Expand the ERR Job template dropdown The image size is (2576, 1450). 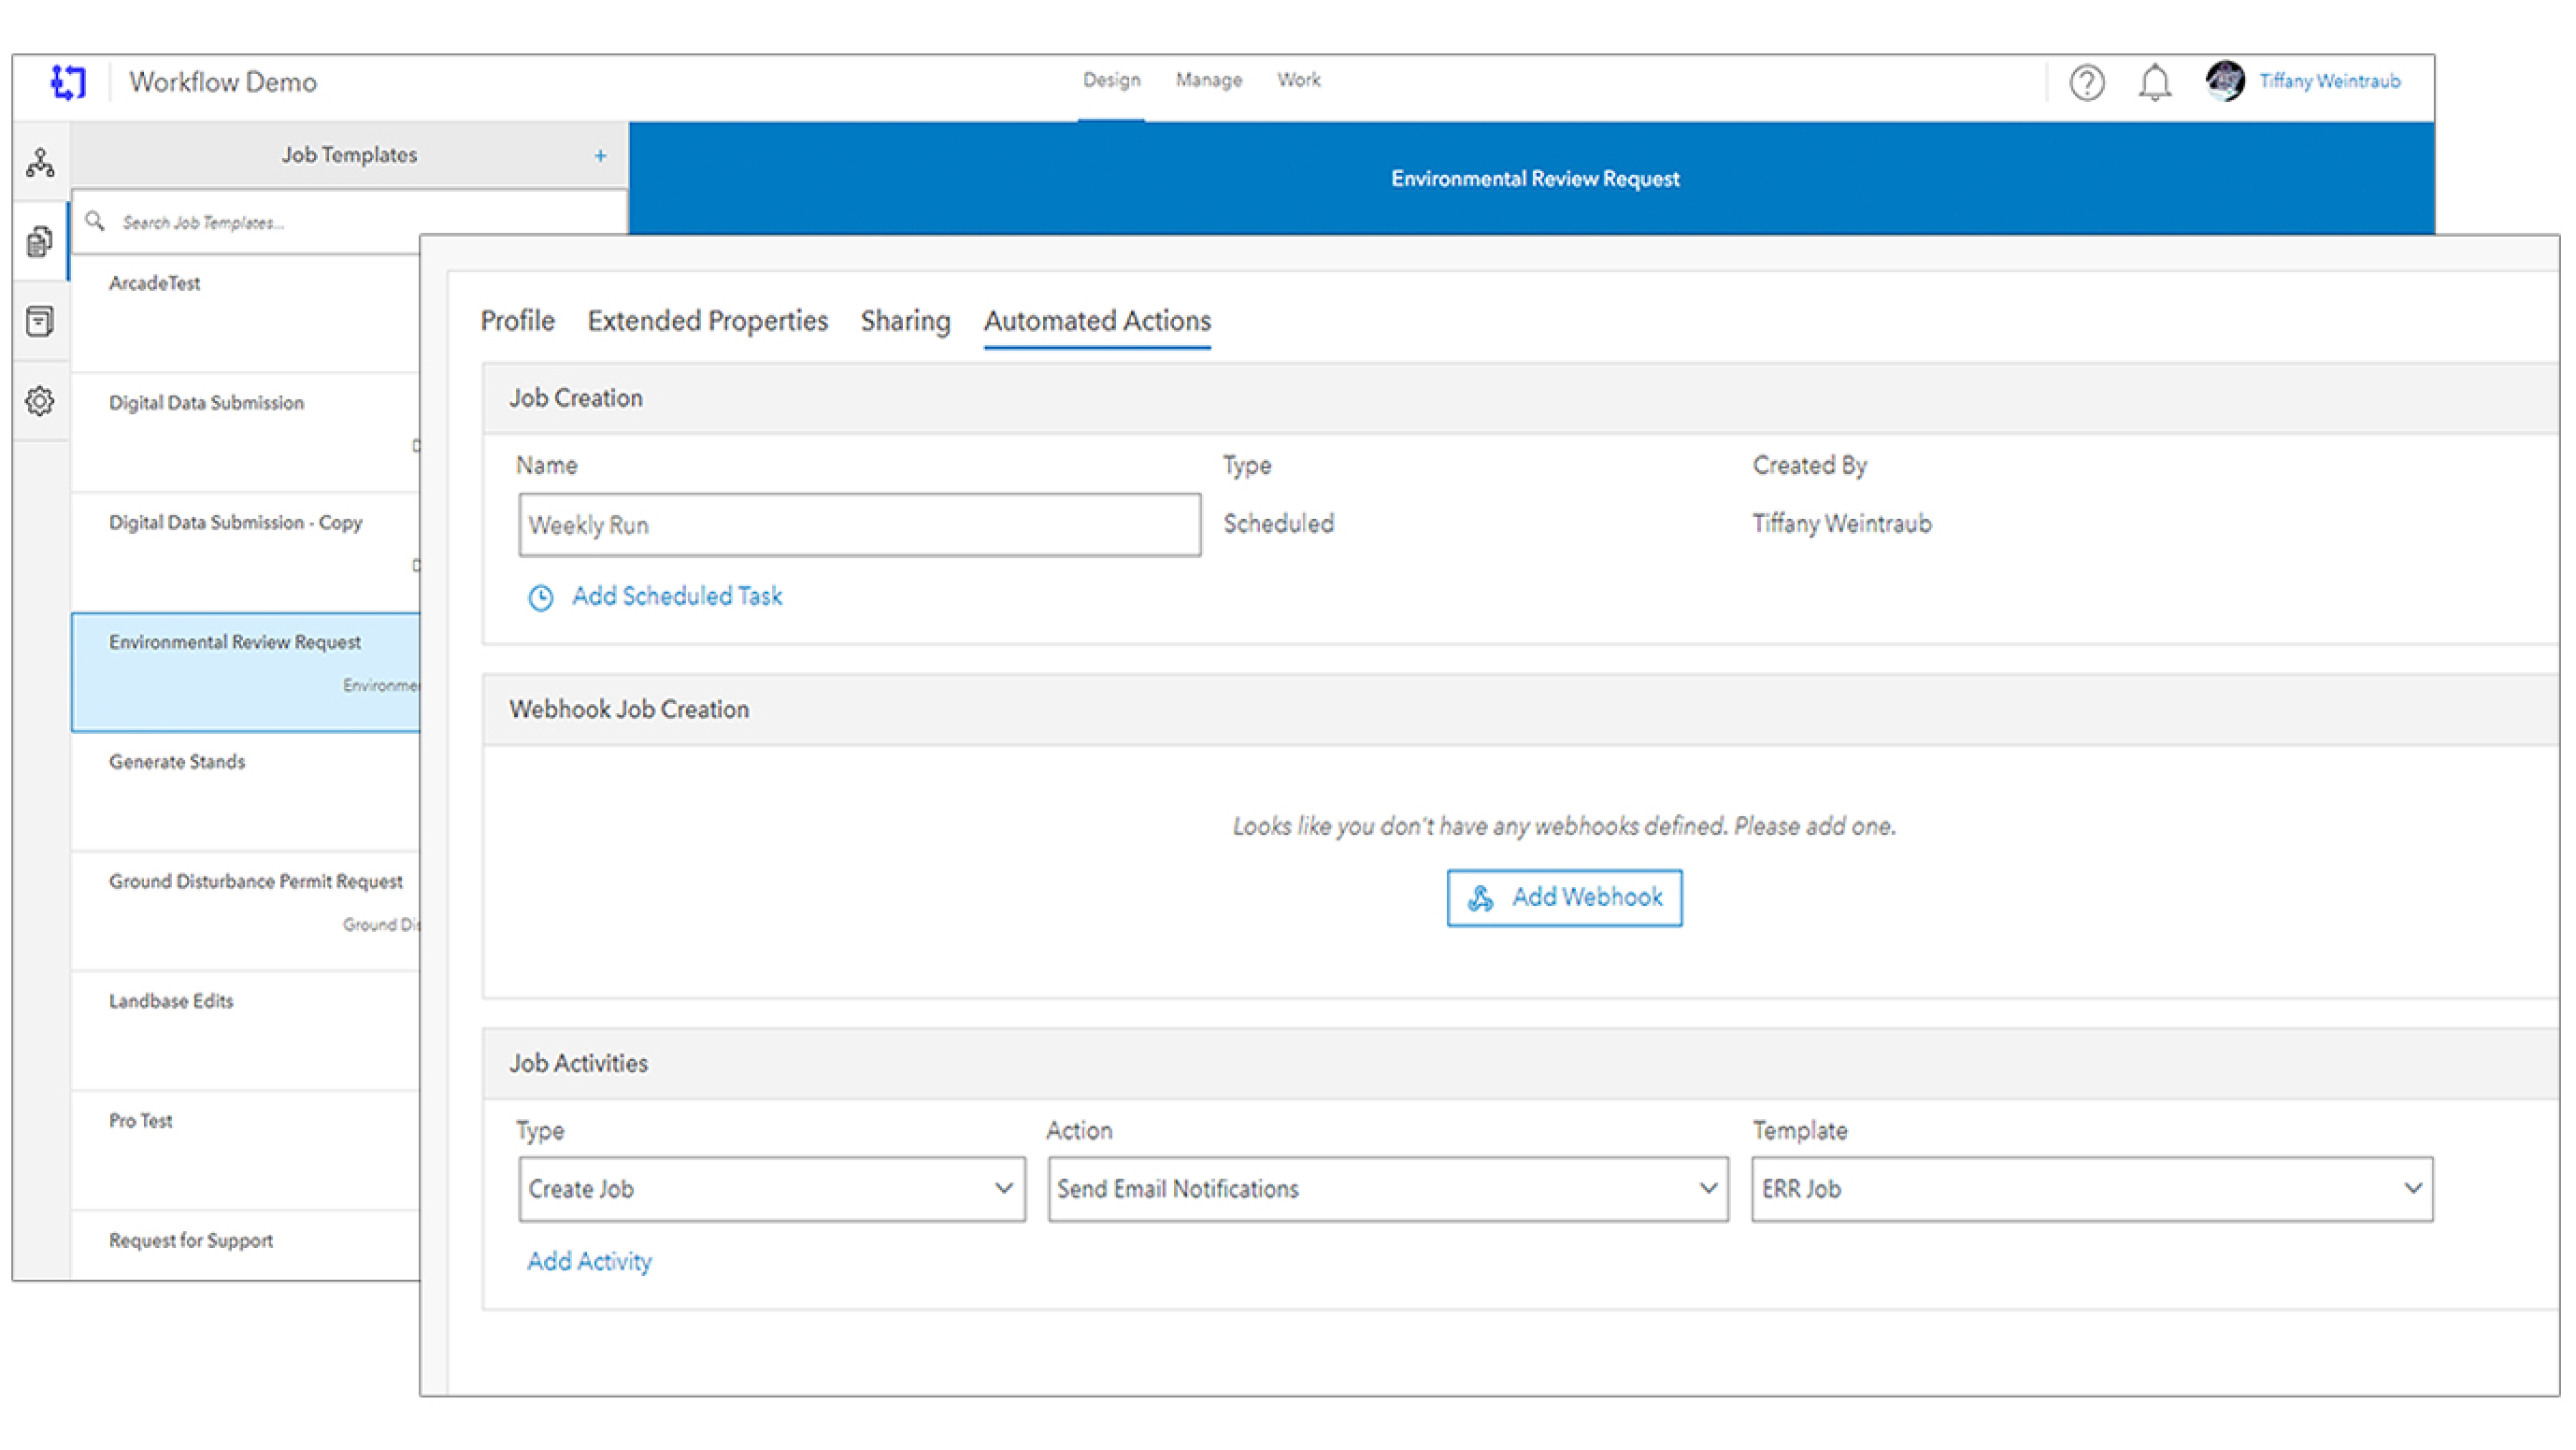click(x=2091, y=1188)
